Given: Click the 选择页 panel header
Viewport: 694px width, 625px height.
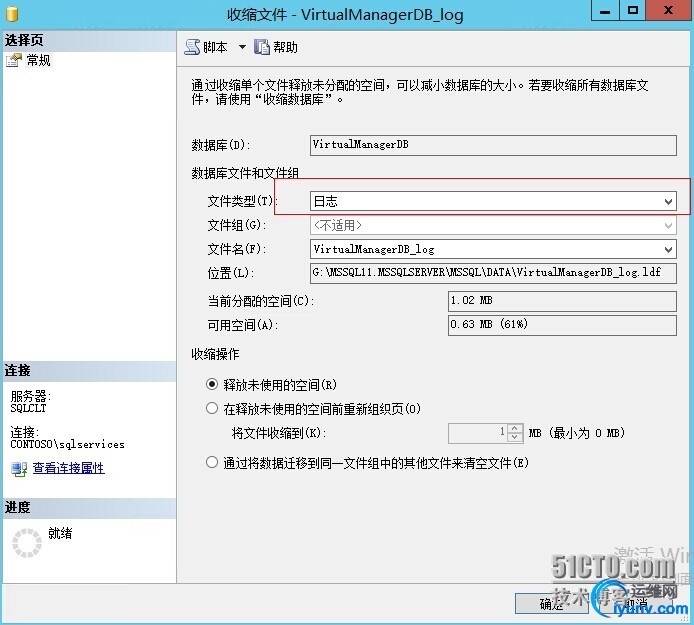Looking at the screenshot, I should pyautogui.click(x=89, y=41).
